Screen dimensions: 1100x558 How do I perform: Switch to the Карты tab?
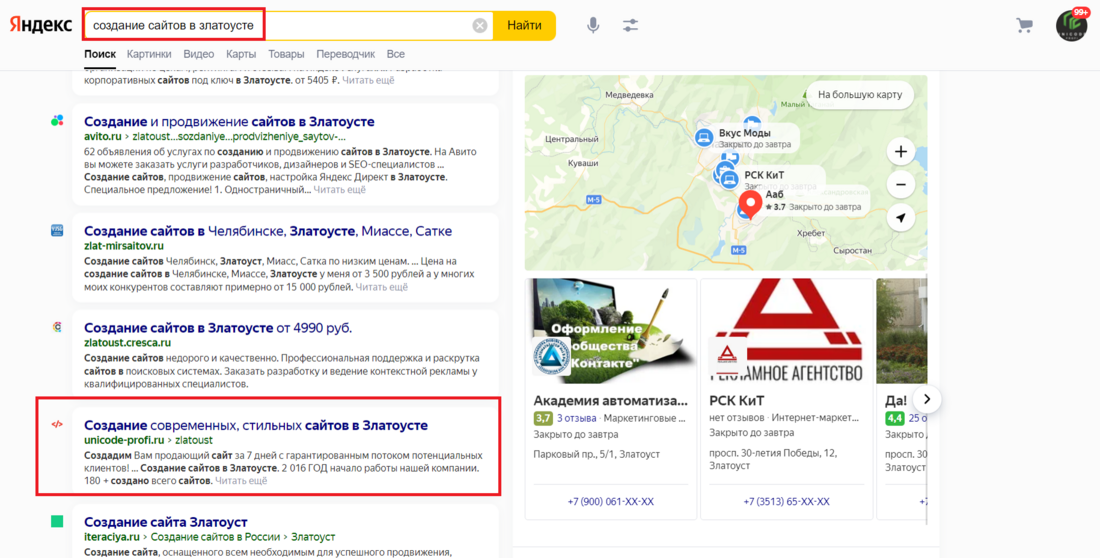[241, 54]
